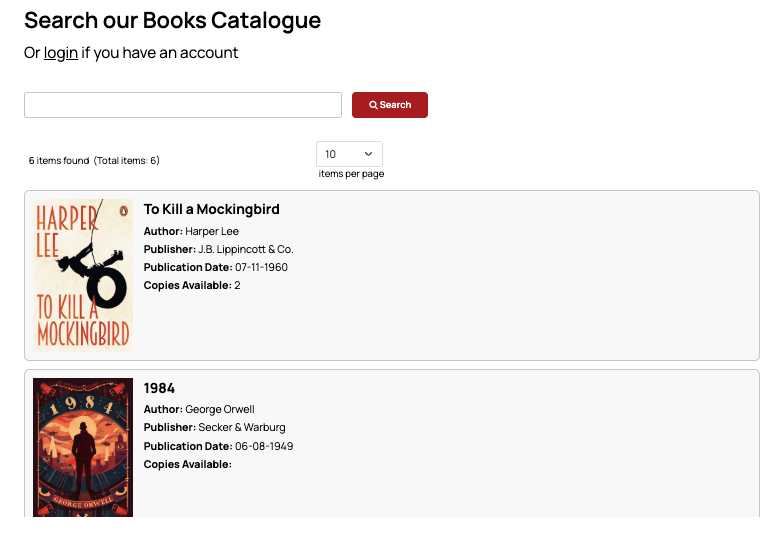The image size is (769, 554).
Task: Select the To Kill a Mockingbird title
Action: click(x=211, y=209)
